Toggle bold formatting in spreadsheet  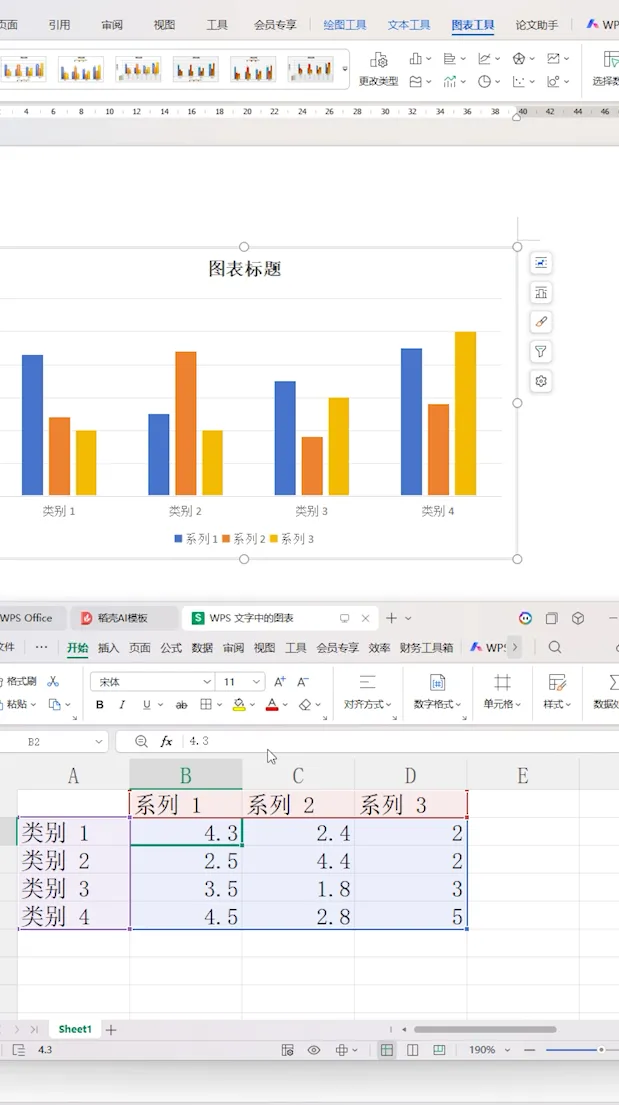pos(99,705)
